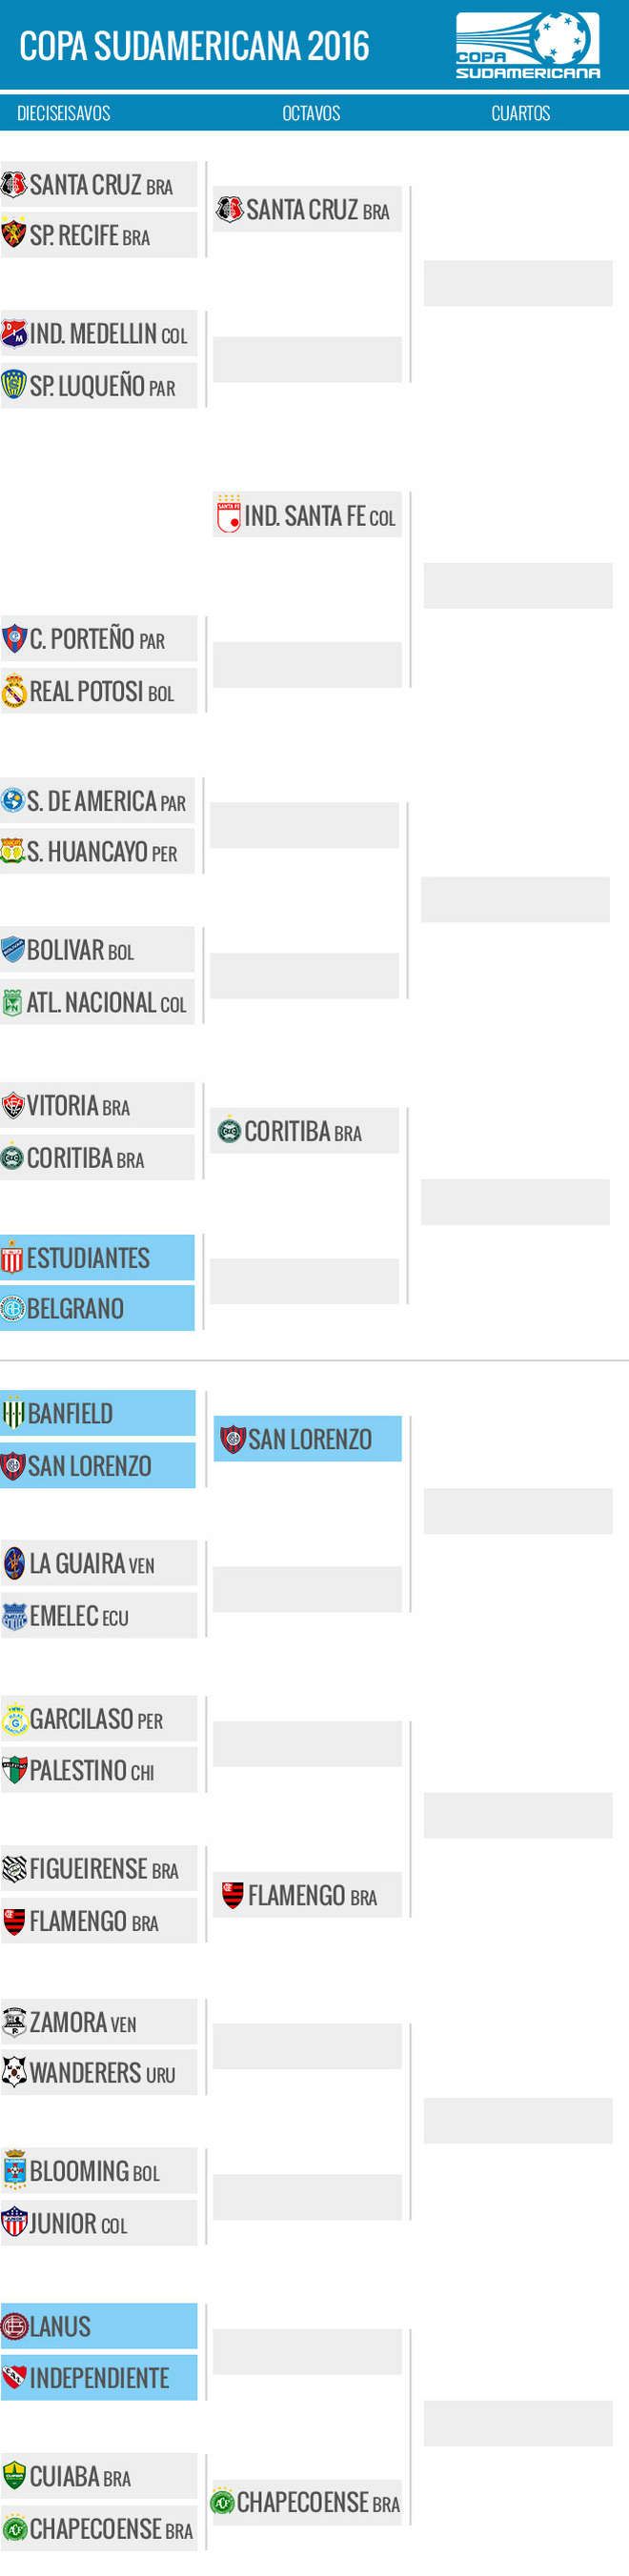Click the Ind. Santa Fe crest
Screen dimensions: 629x2576
pyautogui.click(x=229, y=515)
